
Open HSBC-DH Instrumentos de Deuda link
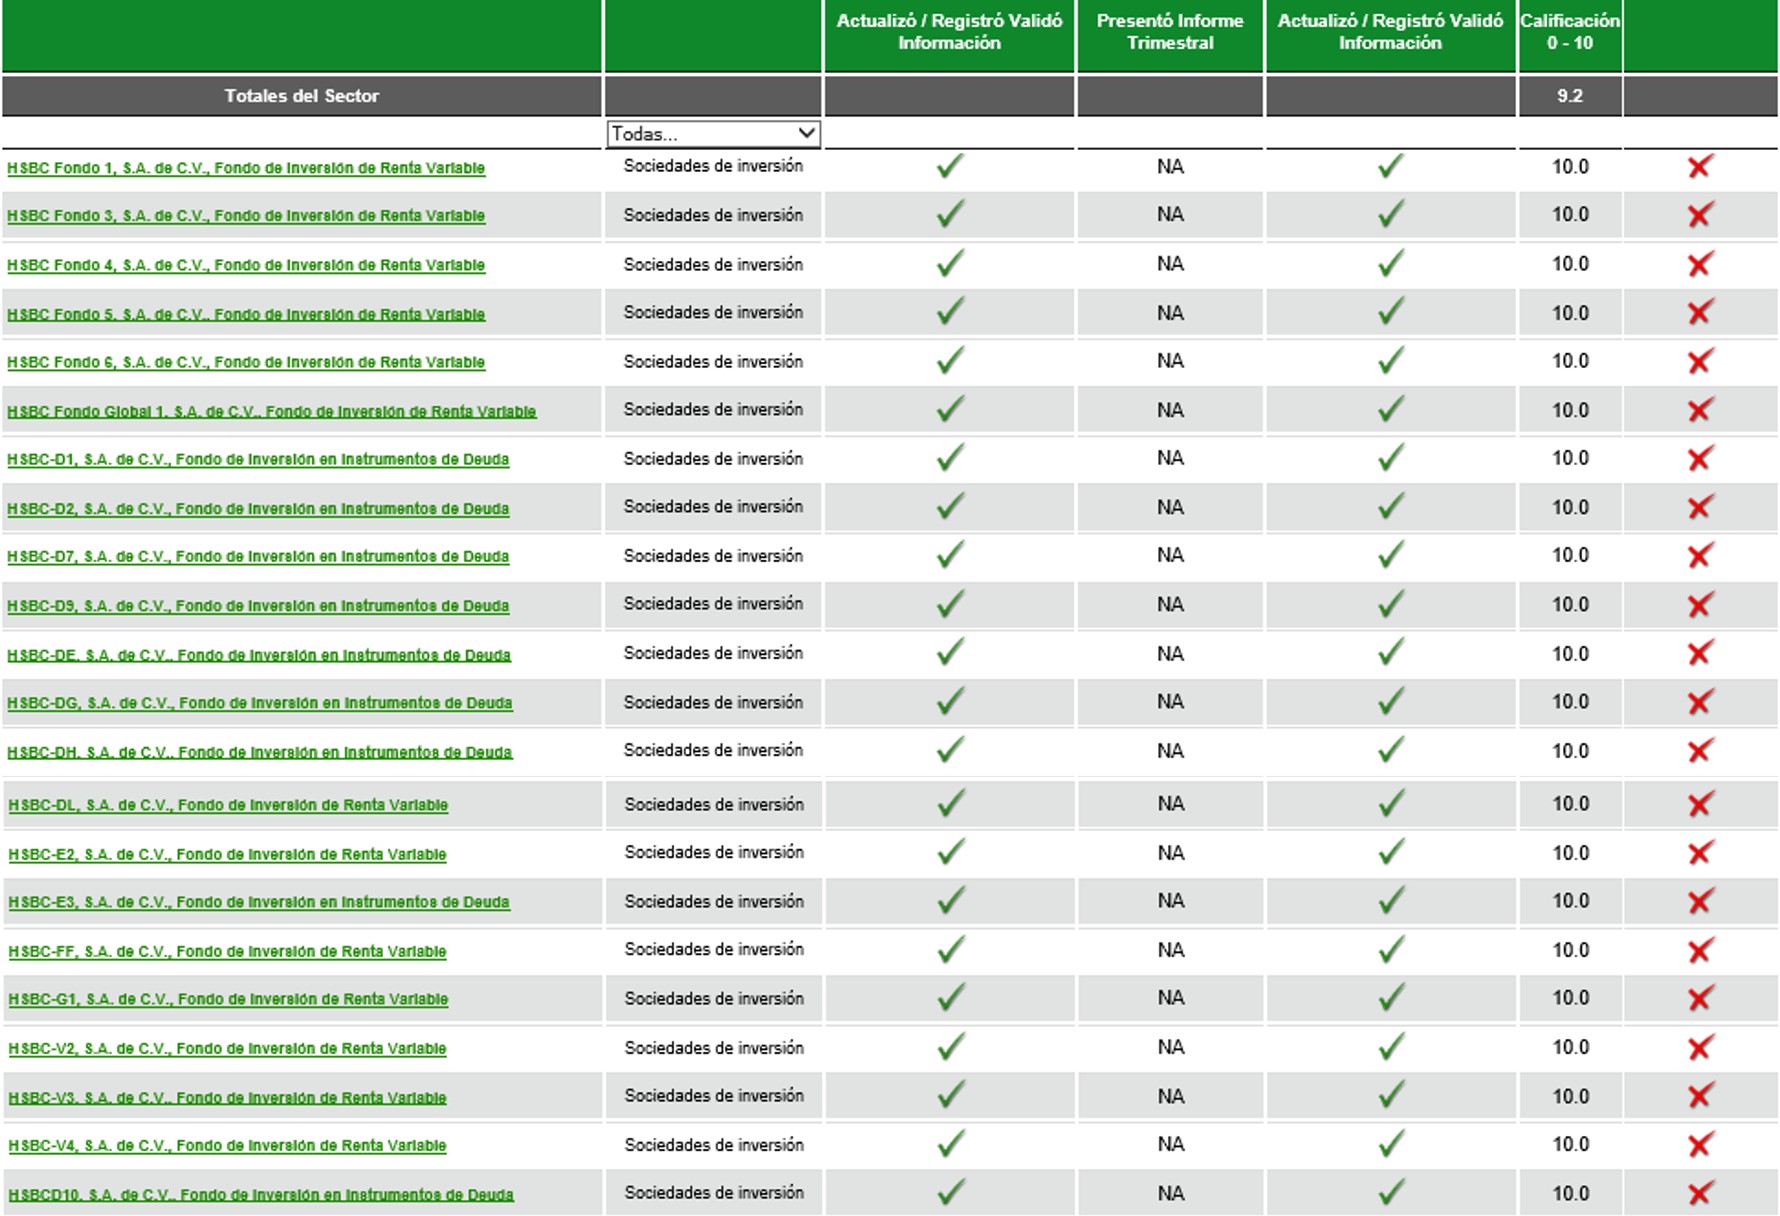pyautogui.click(x=260, y=752)
